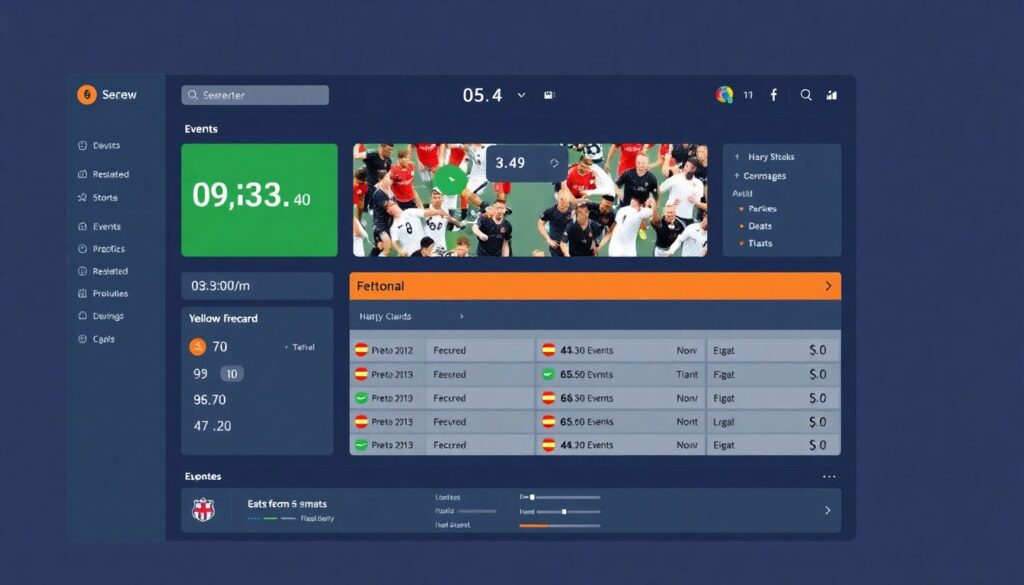1024x585 pixels.
Task: Click the orange icon beside 70
Action: point(197,347)
